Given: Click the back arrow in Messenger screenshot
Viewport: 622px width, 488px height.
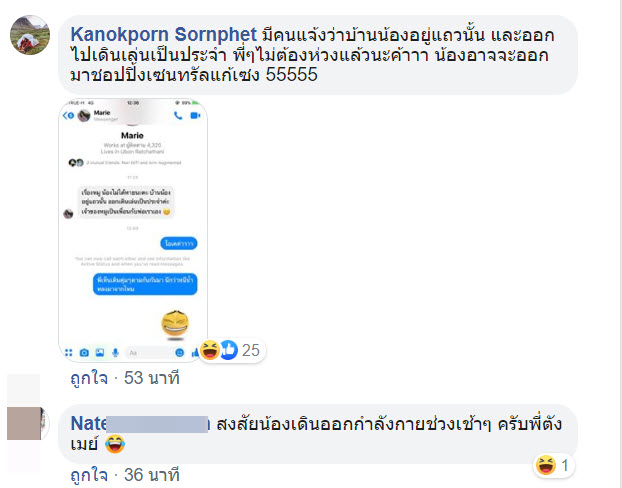Looking at the screenshot, I should point(68,115).
